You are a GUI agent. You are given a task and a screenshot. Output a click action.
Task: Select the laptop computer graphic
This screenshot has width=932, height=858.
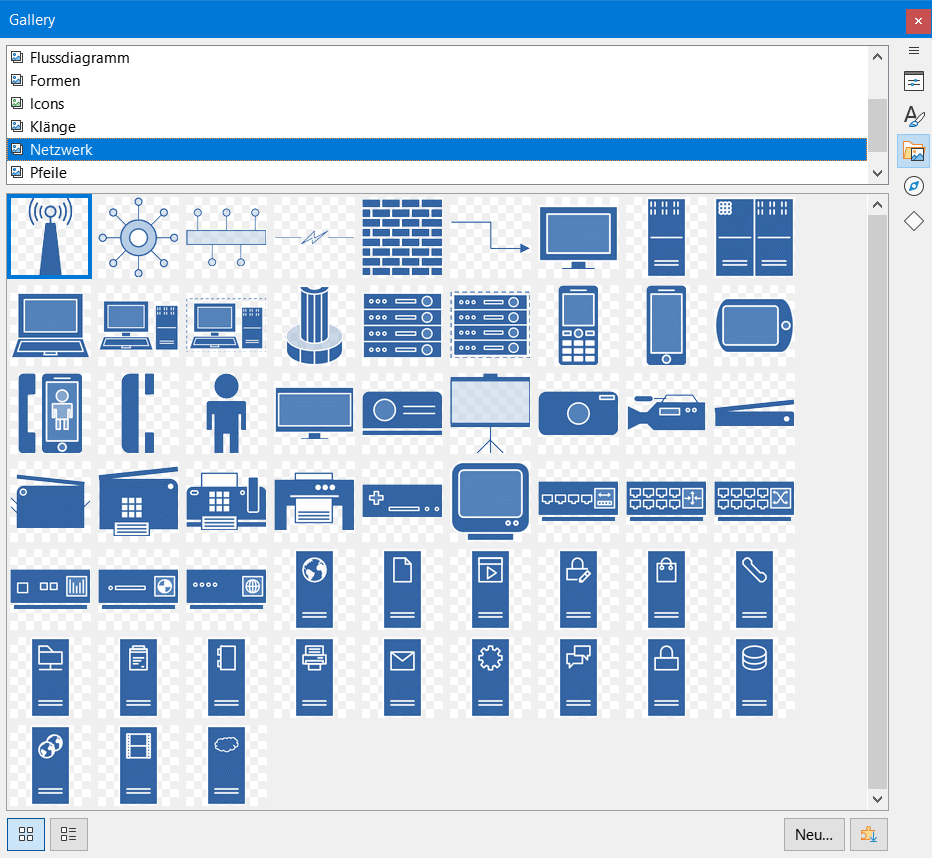coord(50,325)
